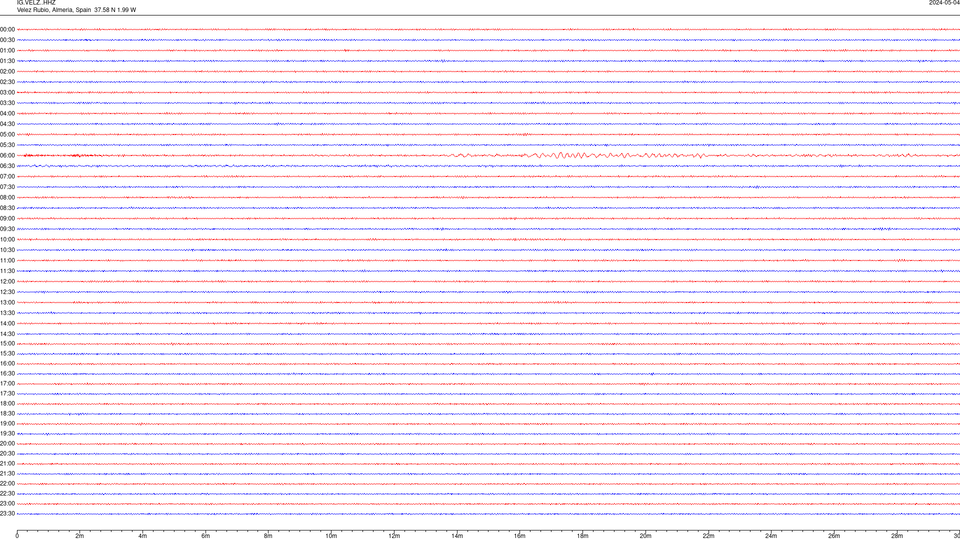960x540 pixels.
Task: Select the 08:00 time label
Action: pyautogui.click(x=7, y=198)
